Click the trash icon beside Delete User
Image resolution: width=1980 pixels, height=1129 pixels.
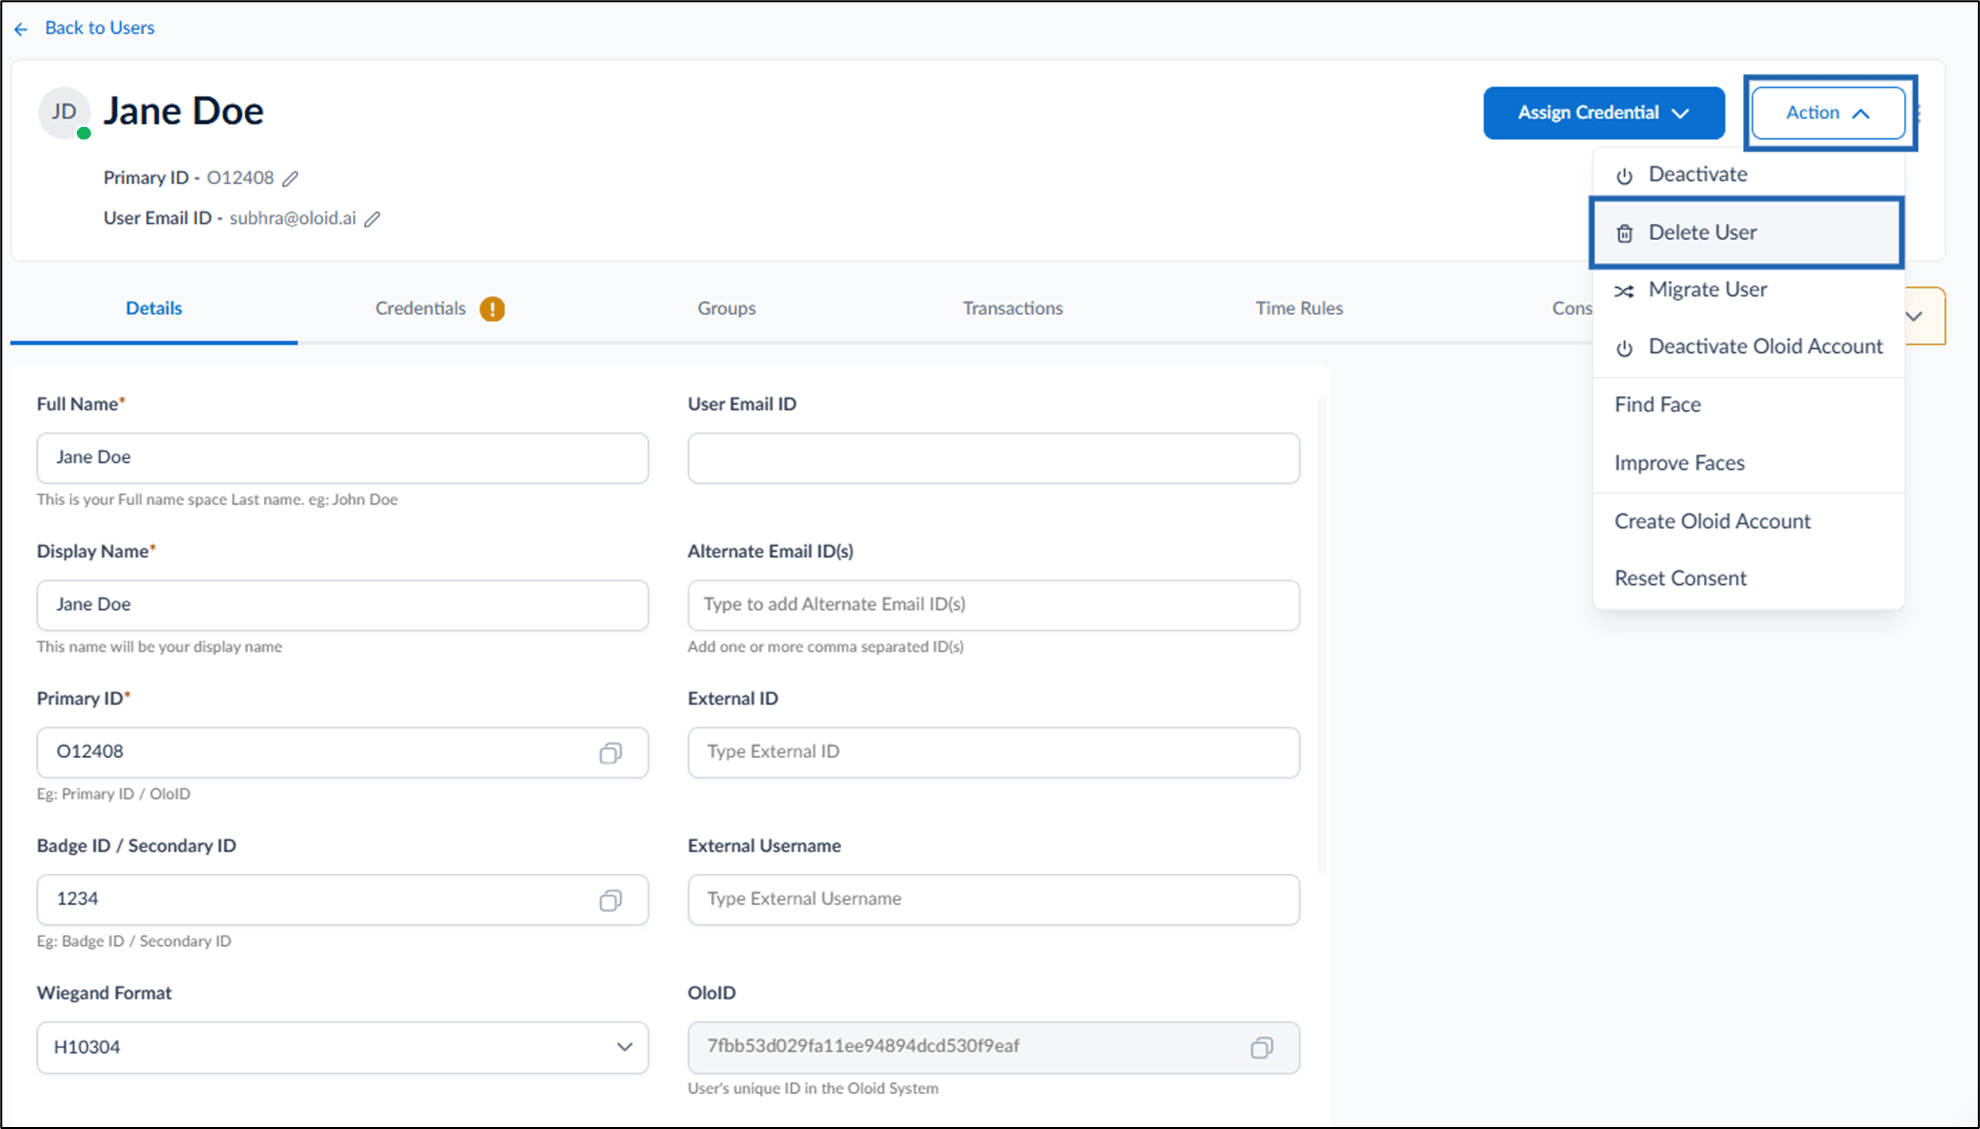point(1624,233)
